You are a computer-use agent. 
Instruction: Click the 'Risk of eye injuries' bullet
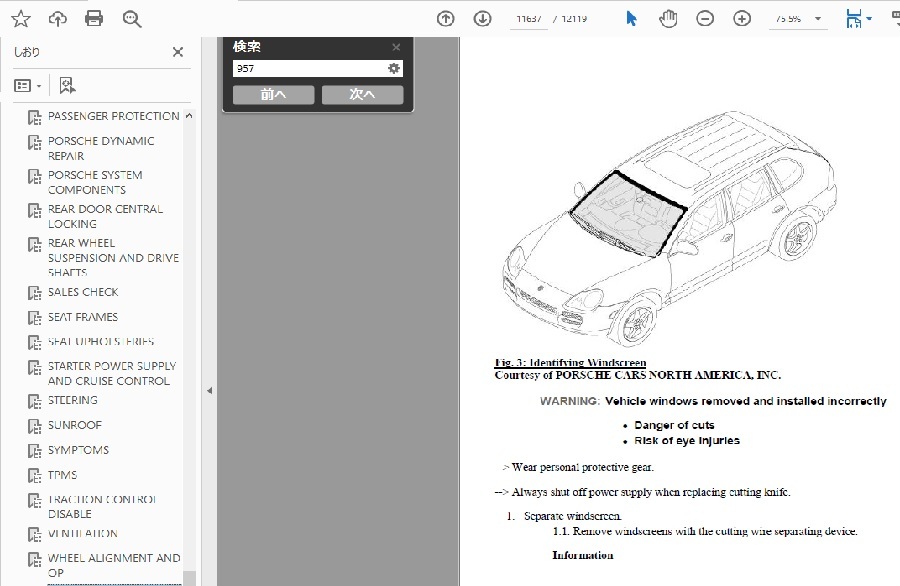[687, 441]
